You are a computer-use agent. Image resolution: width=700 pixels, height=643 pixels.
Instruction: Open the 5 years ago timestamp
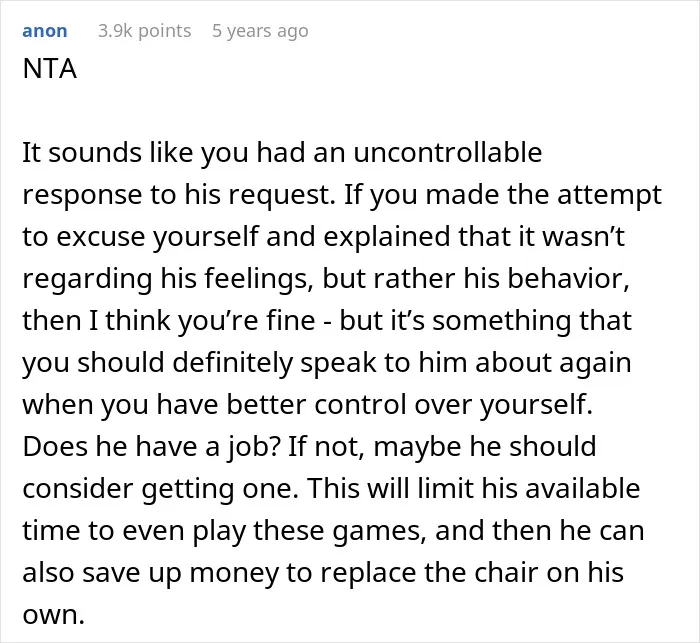260,31
